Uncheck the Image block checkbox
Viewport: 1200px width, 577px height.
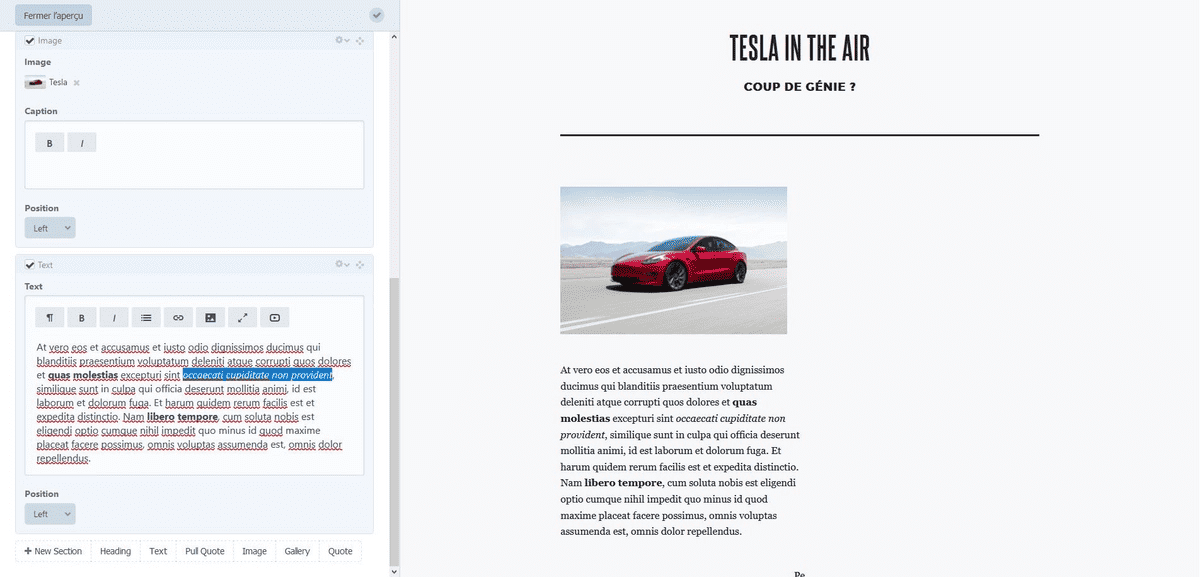point(30,40)
